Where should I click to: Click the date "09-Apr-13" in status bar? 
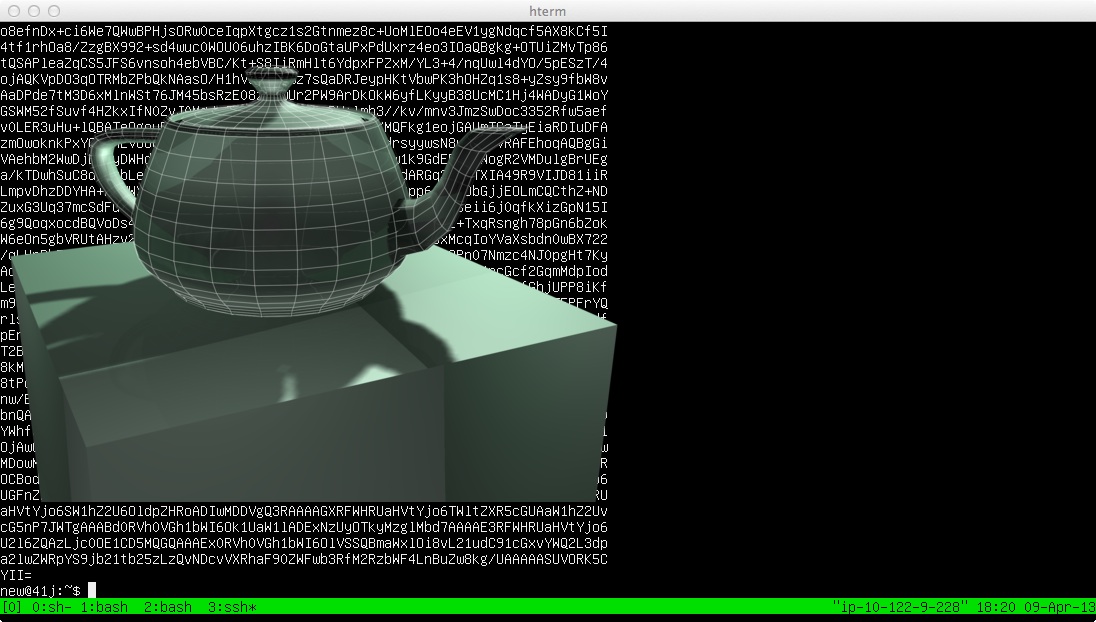pos(1060,607)
